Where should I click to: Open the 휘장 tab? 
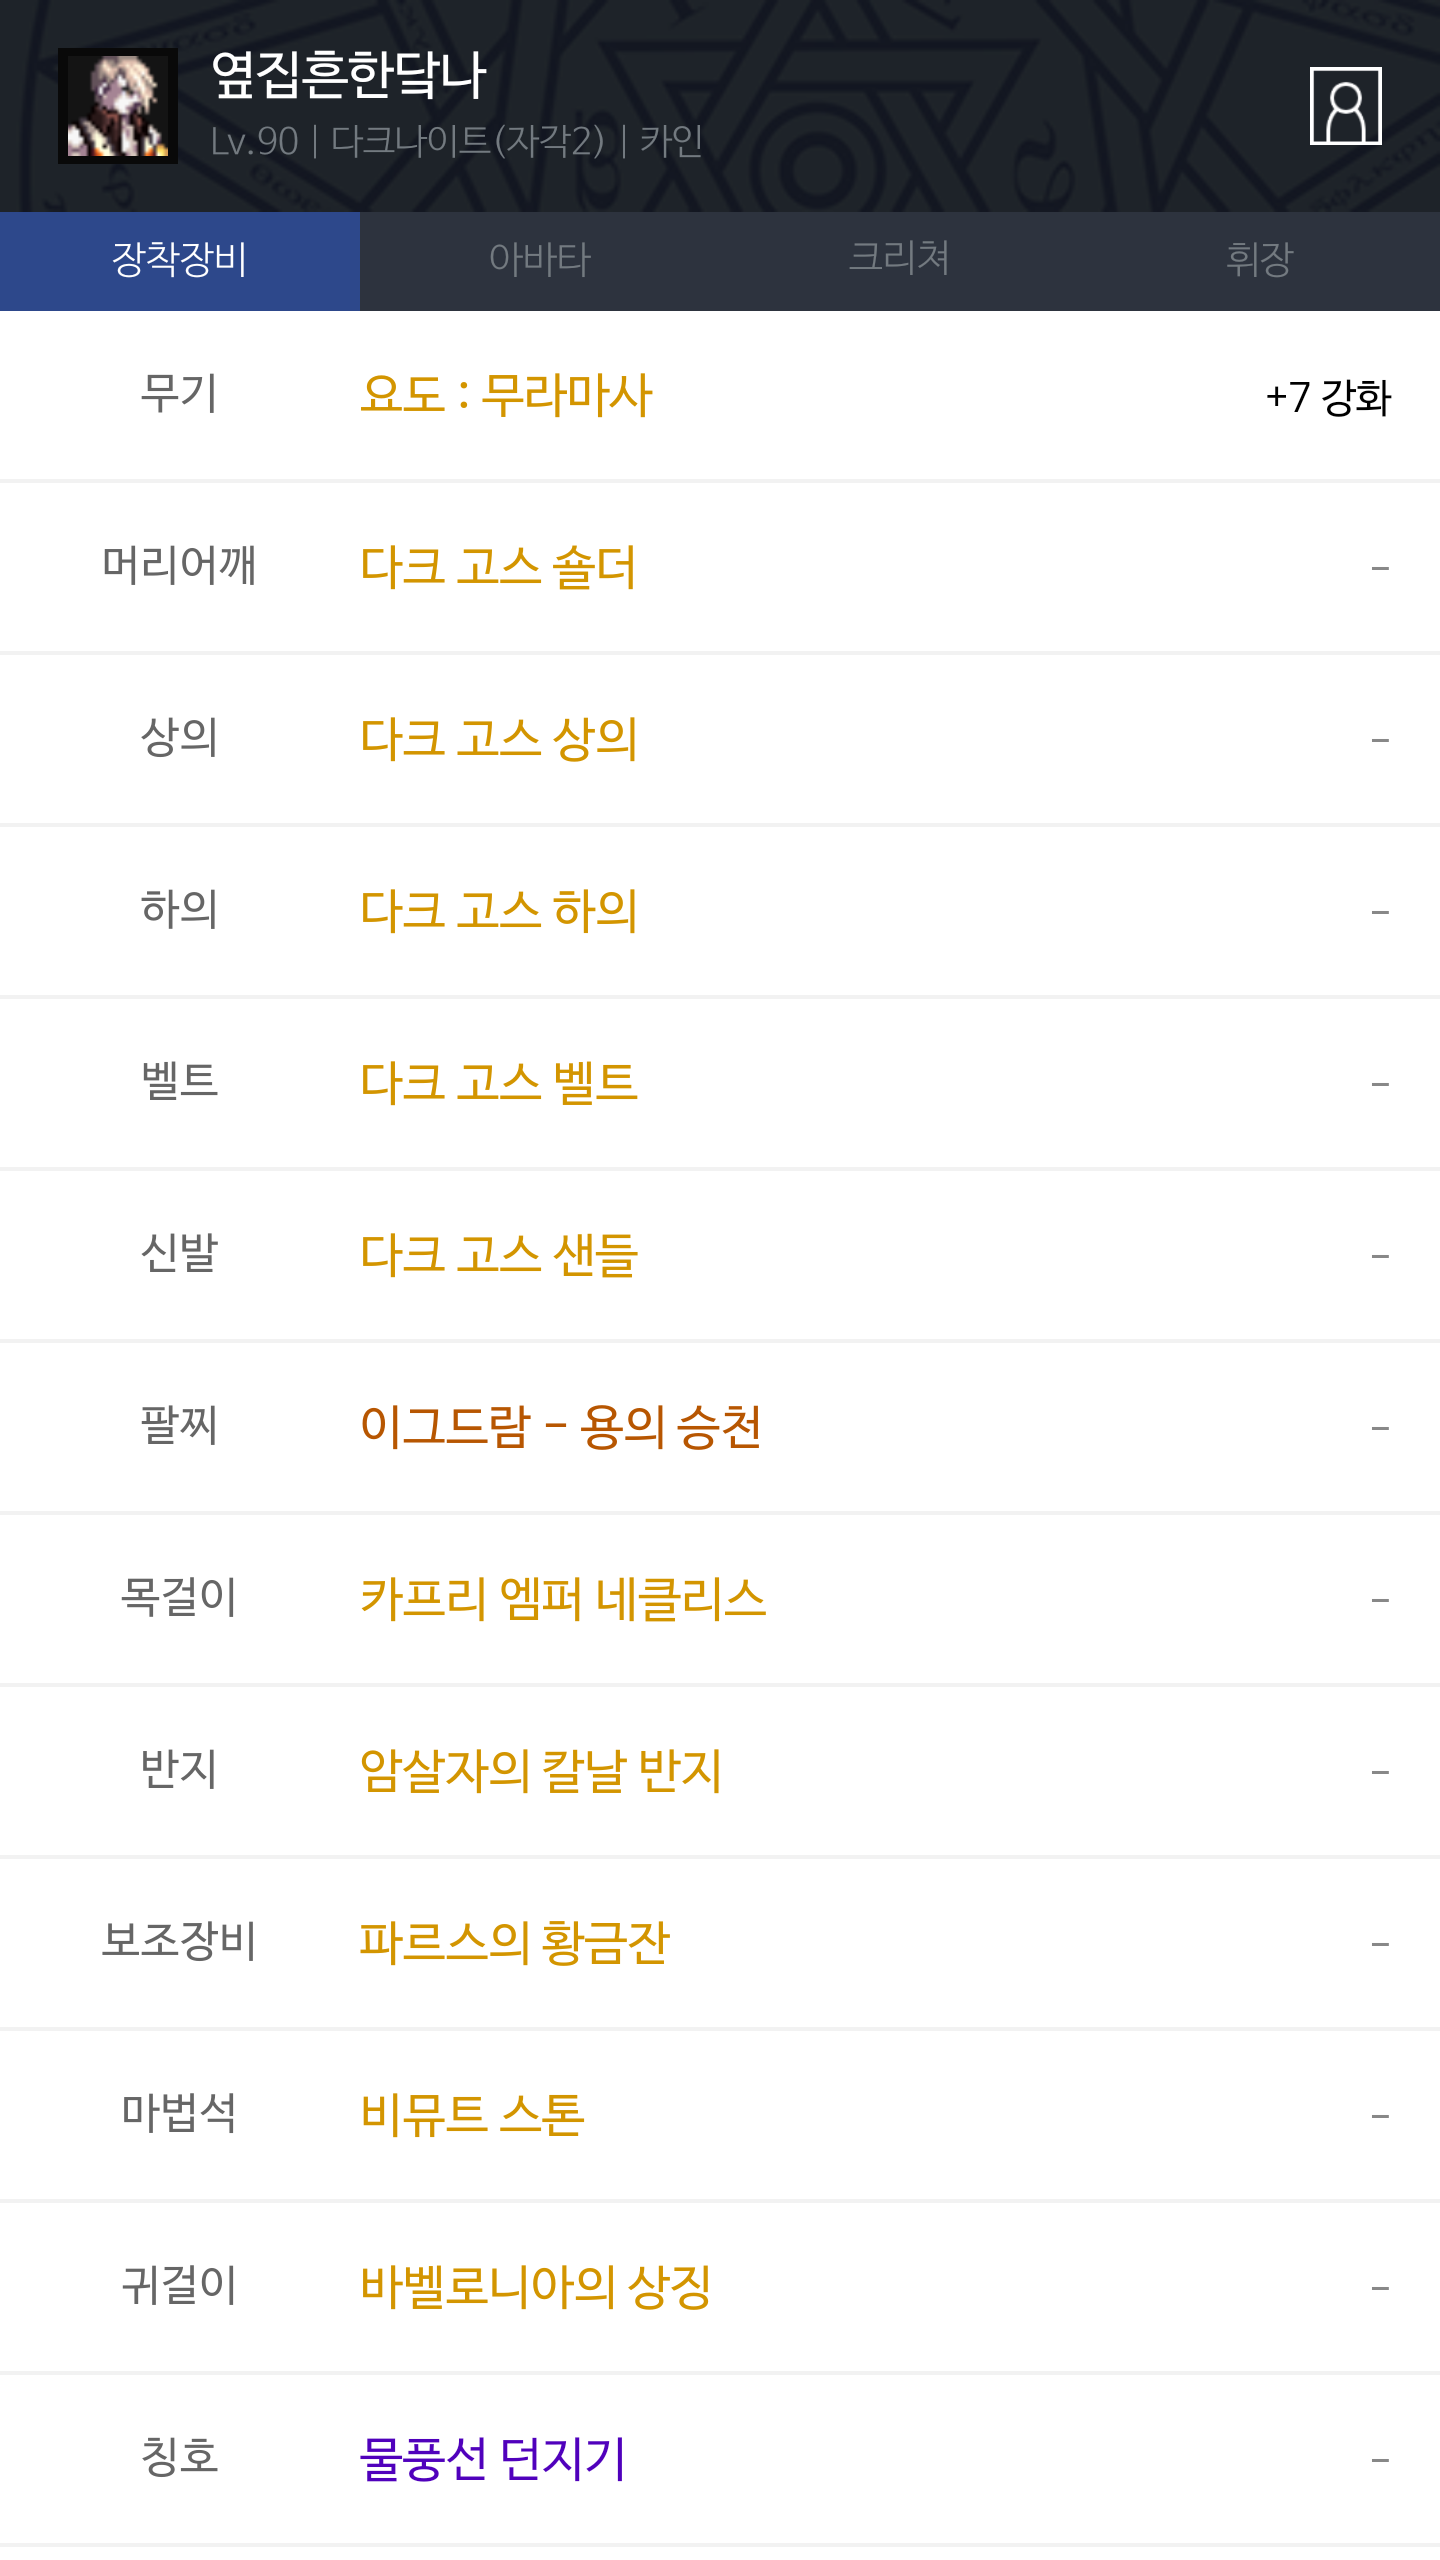1259,260
